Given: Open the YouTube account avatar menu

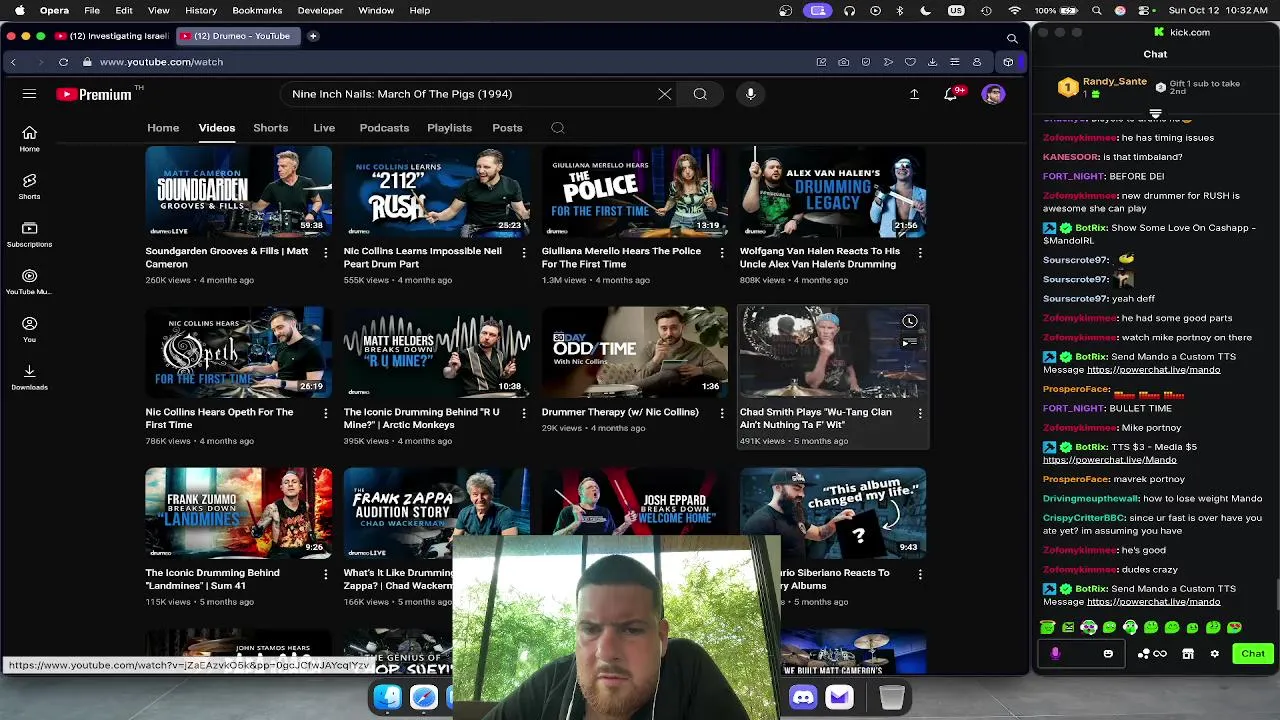Looking at the screenshot, I should pyautogui.click(x=993, y=94).
